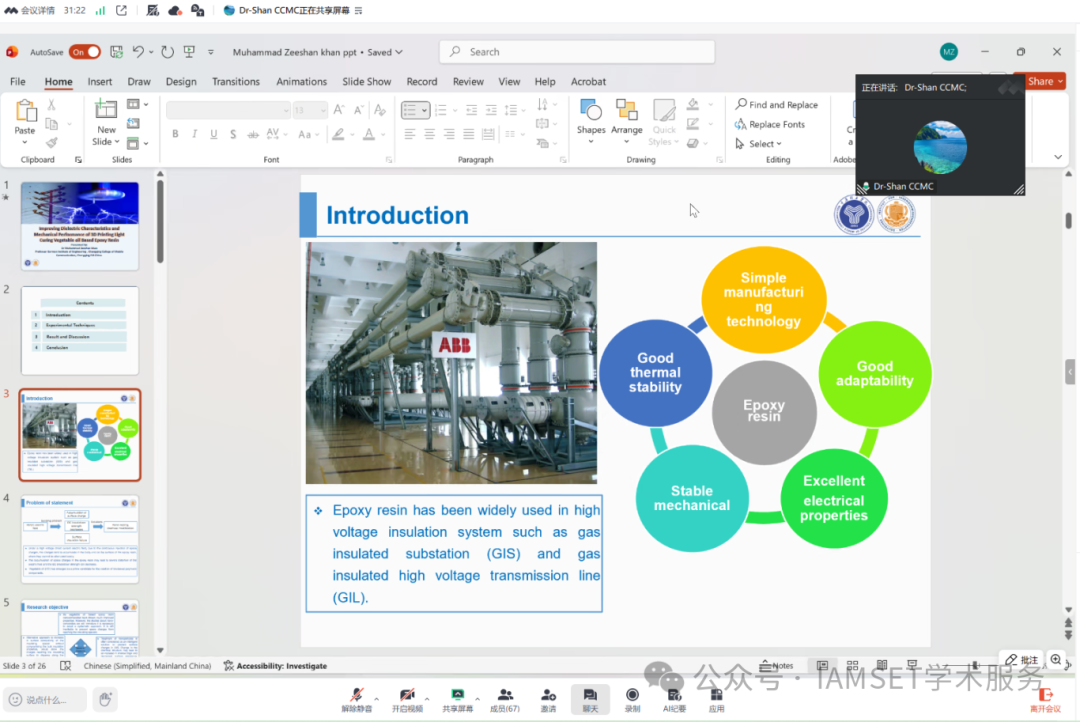This screenshot has height=722, width=1080.
Task: Click Find and Replace
Action: [x=777, y=105]
